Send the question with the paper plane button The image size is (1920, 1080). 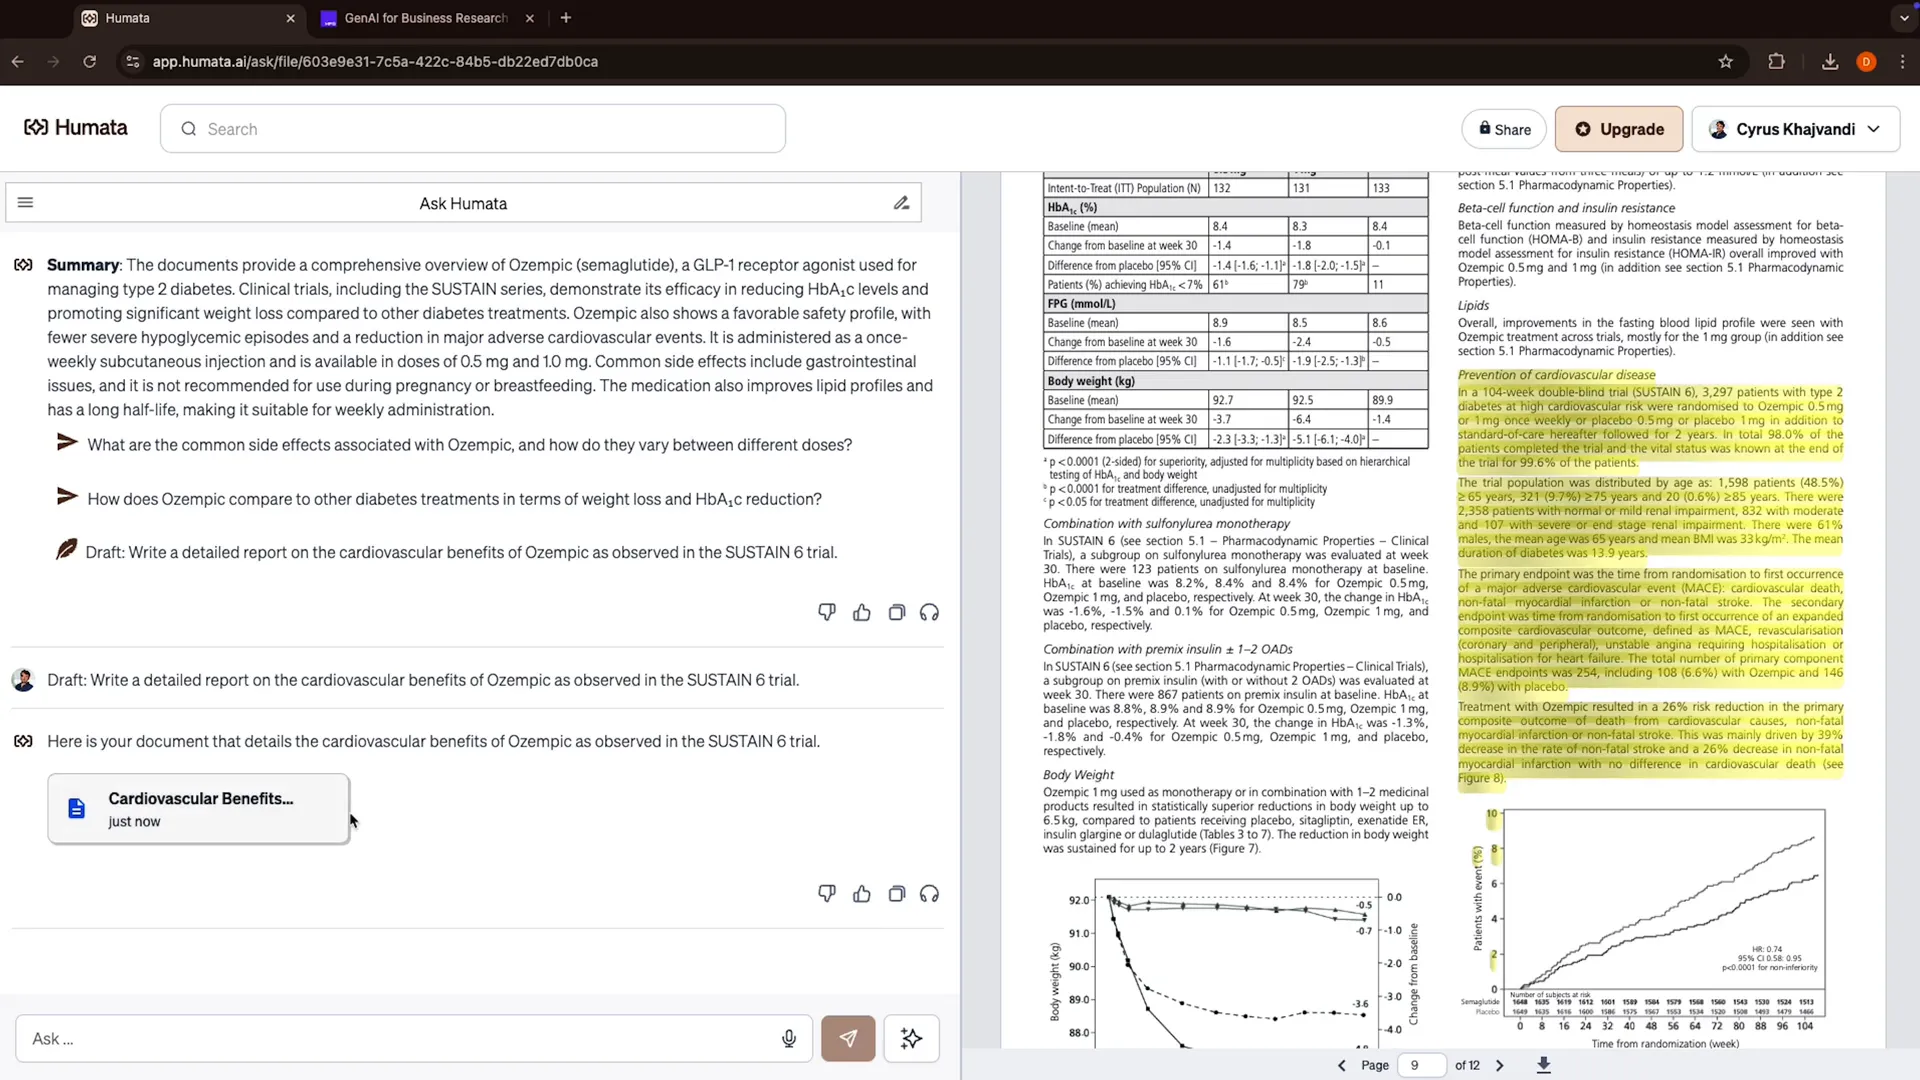[848, 1039]
